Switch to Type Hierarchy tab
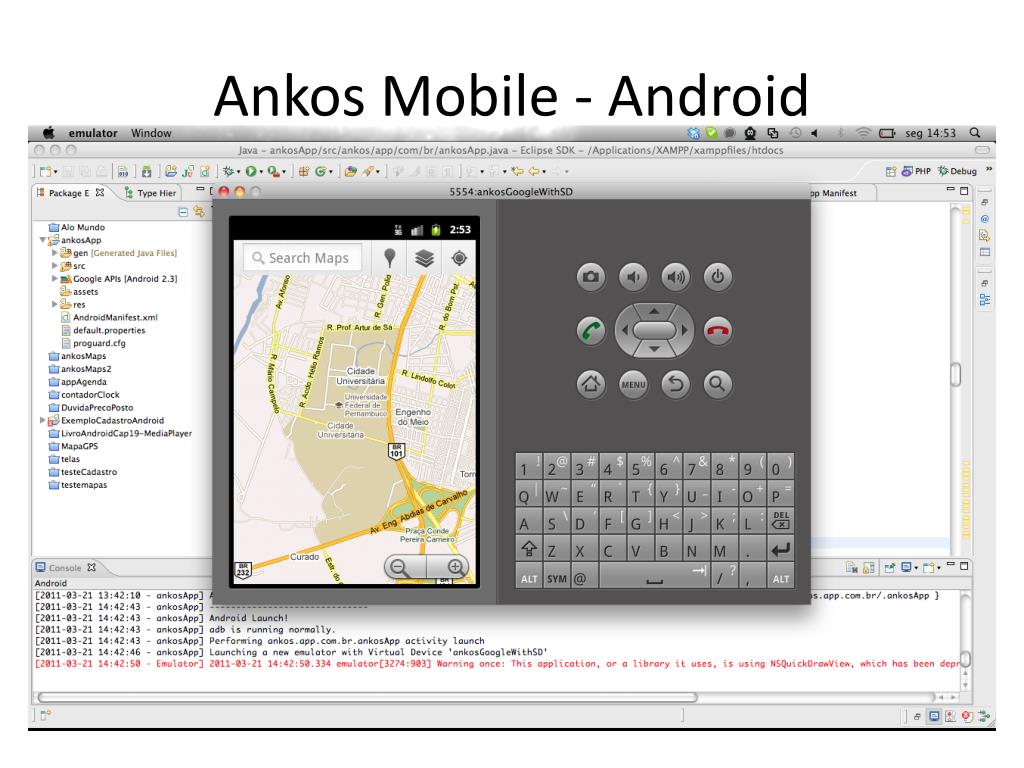The image size is (1024, 768). [150, 193]
